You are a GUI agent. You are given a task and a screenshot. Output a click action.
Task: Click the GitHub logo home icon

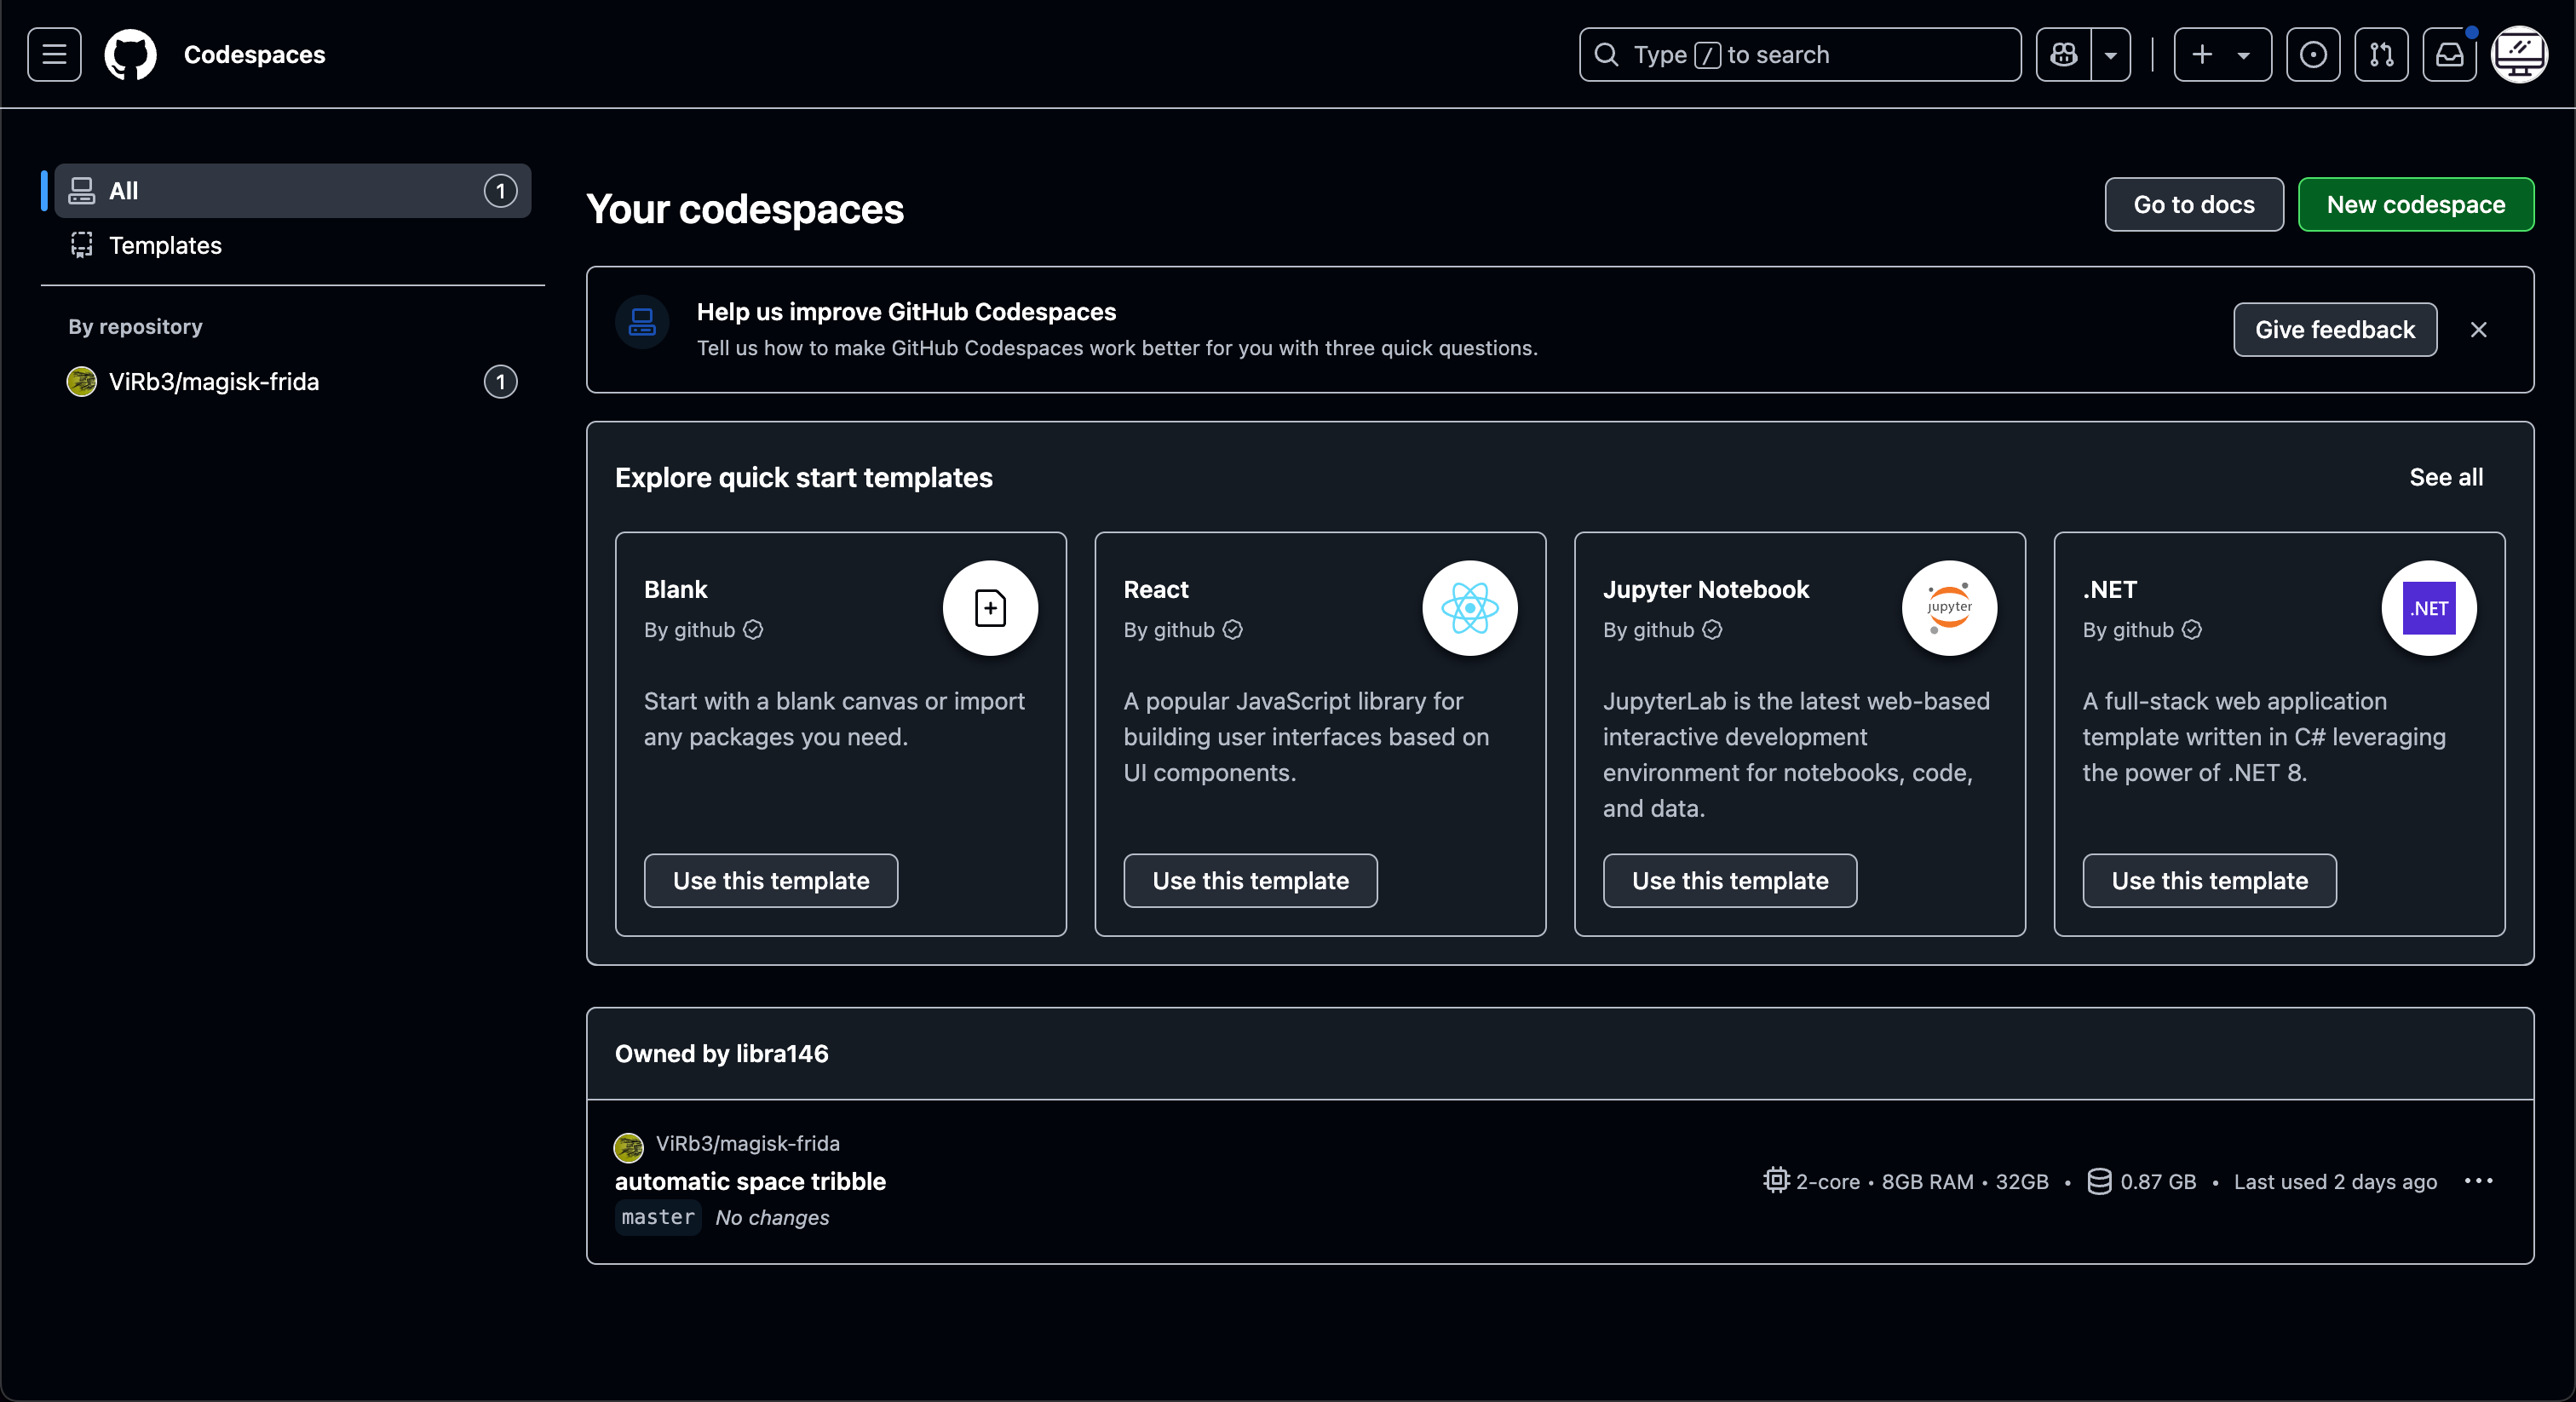pos(130,54)
